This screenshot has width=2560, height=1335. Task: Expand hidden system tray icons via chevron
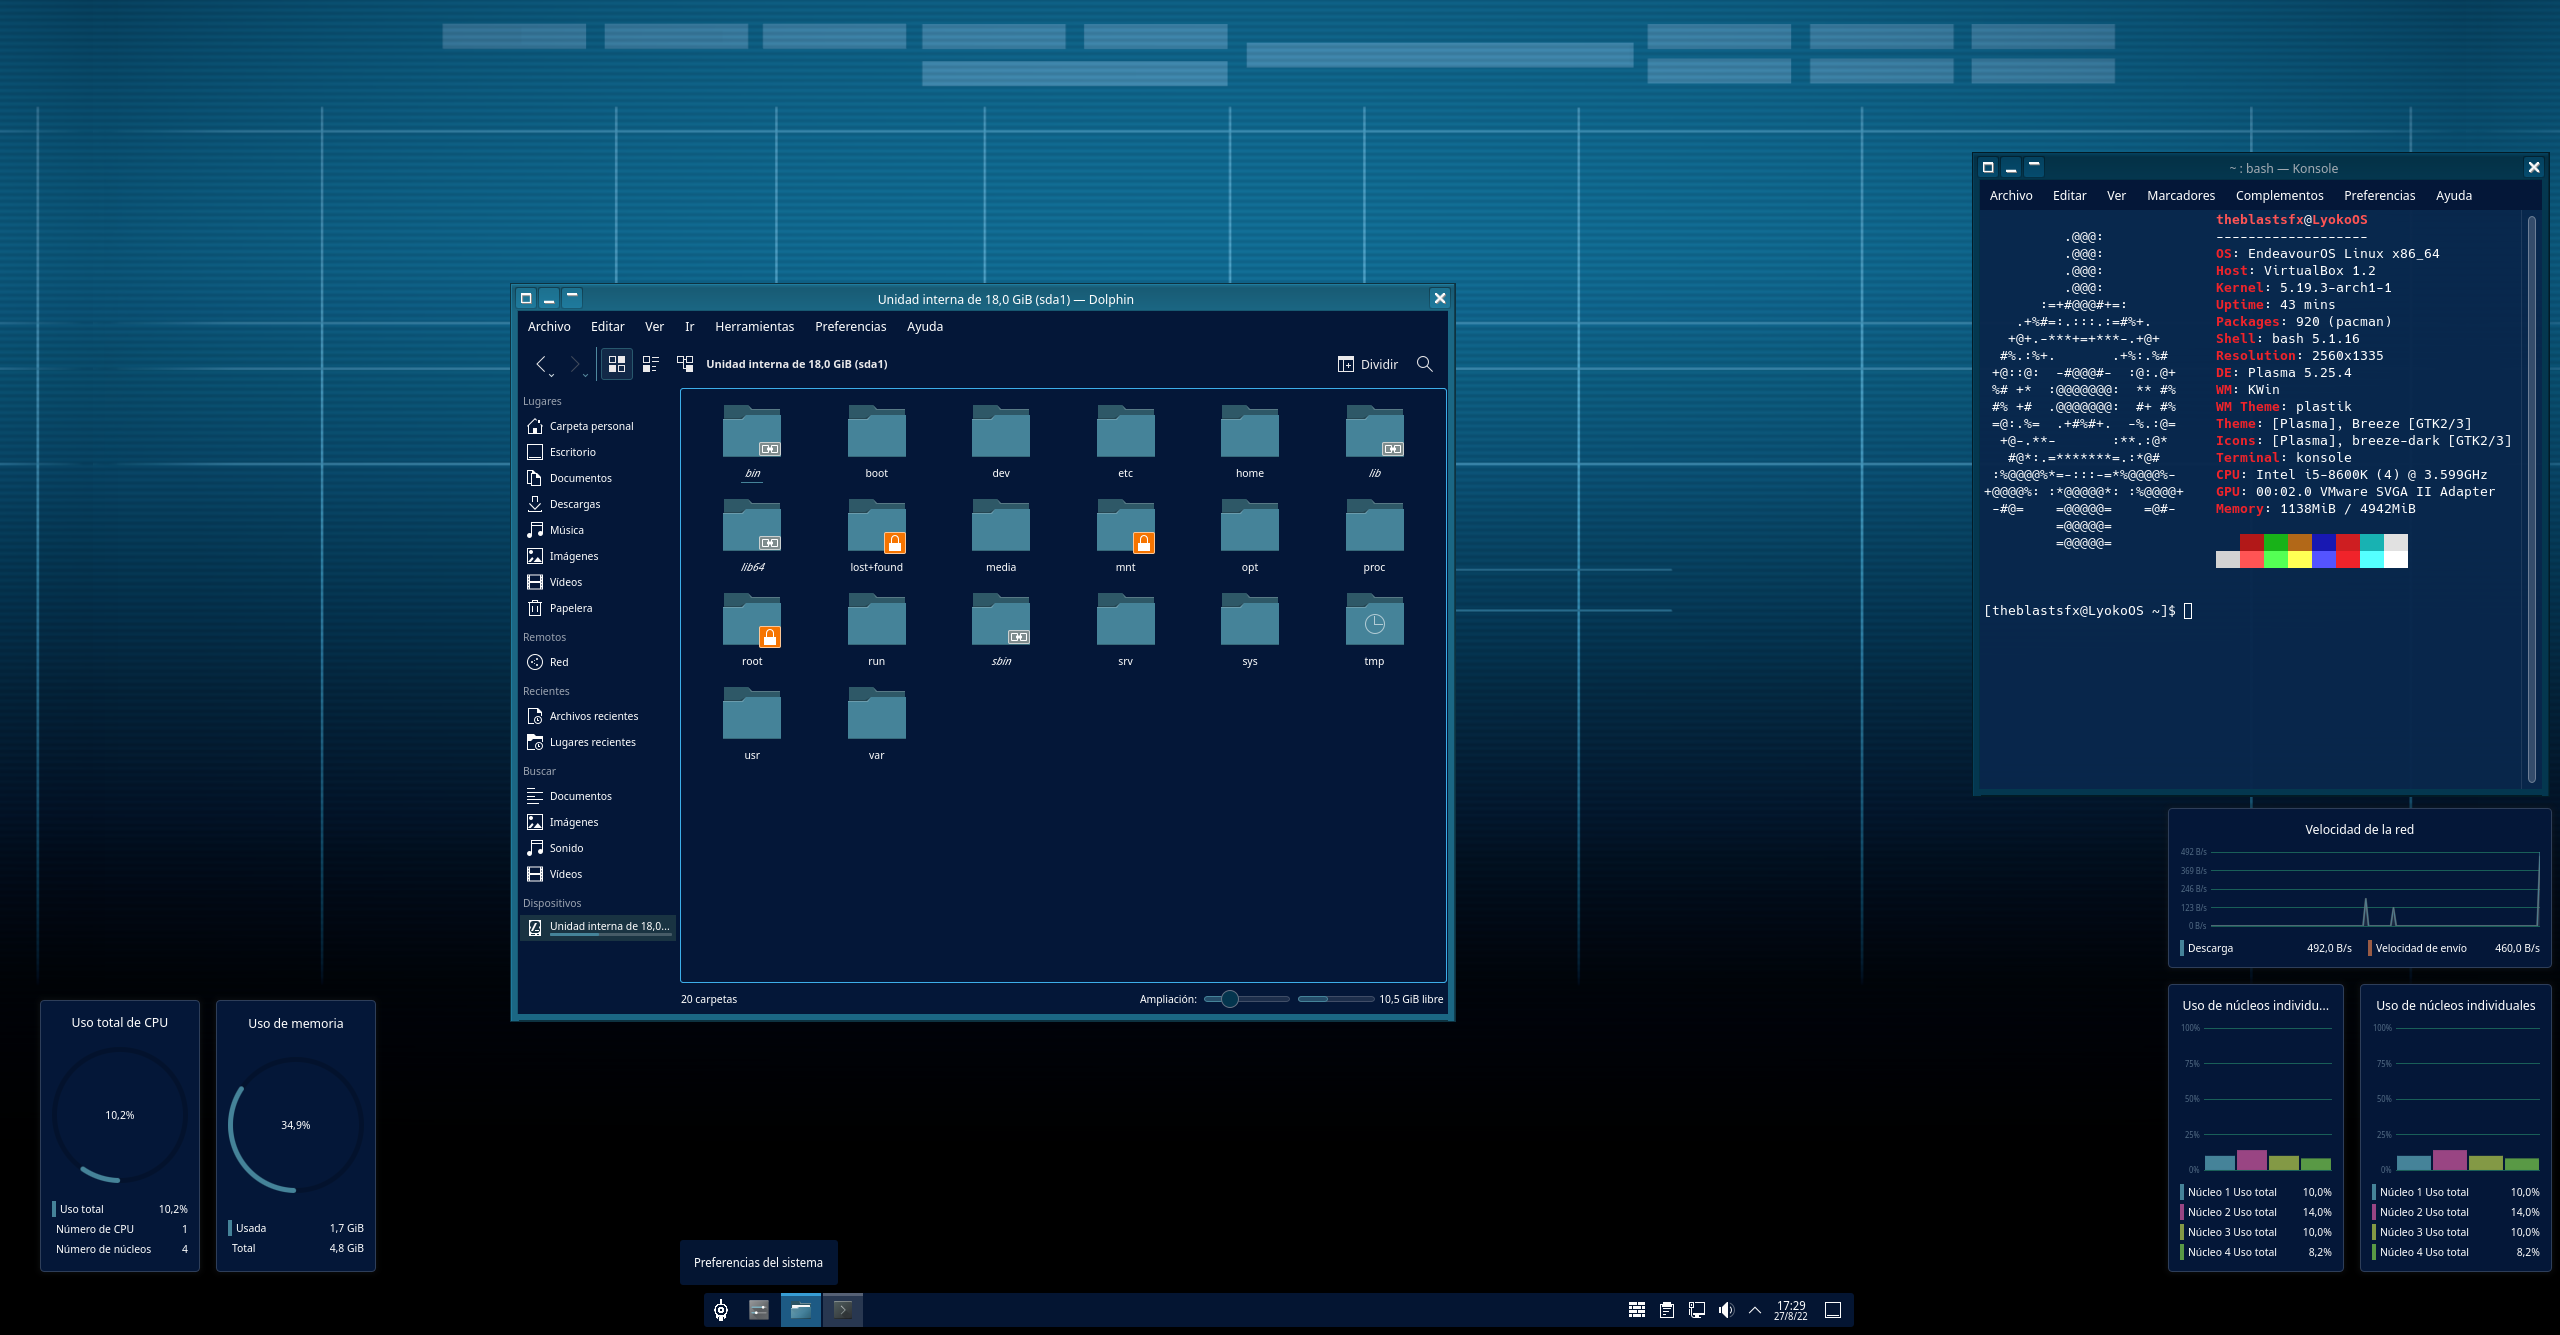(1755, 1308)
